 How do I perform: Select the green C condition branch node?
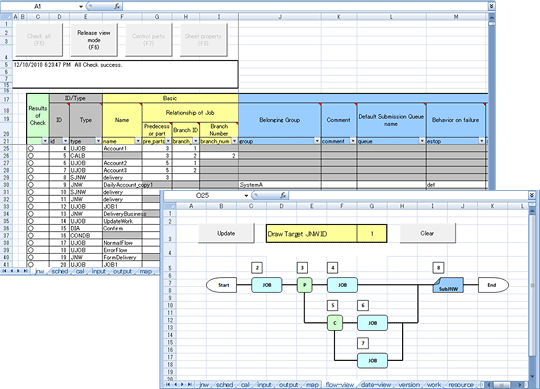tap(335, 323)
